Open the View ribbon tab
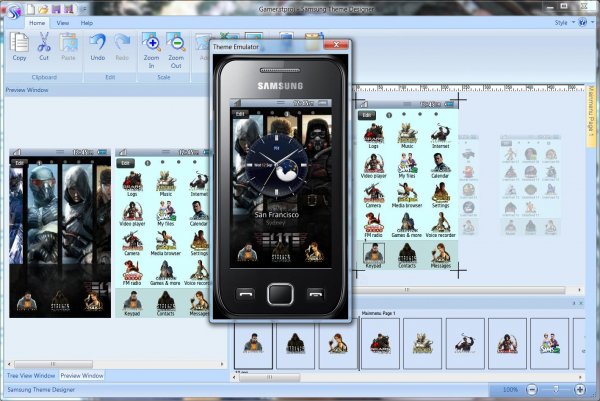600x401 pixels. [63, 23]
